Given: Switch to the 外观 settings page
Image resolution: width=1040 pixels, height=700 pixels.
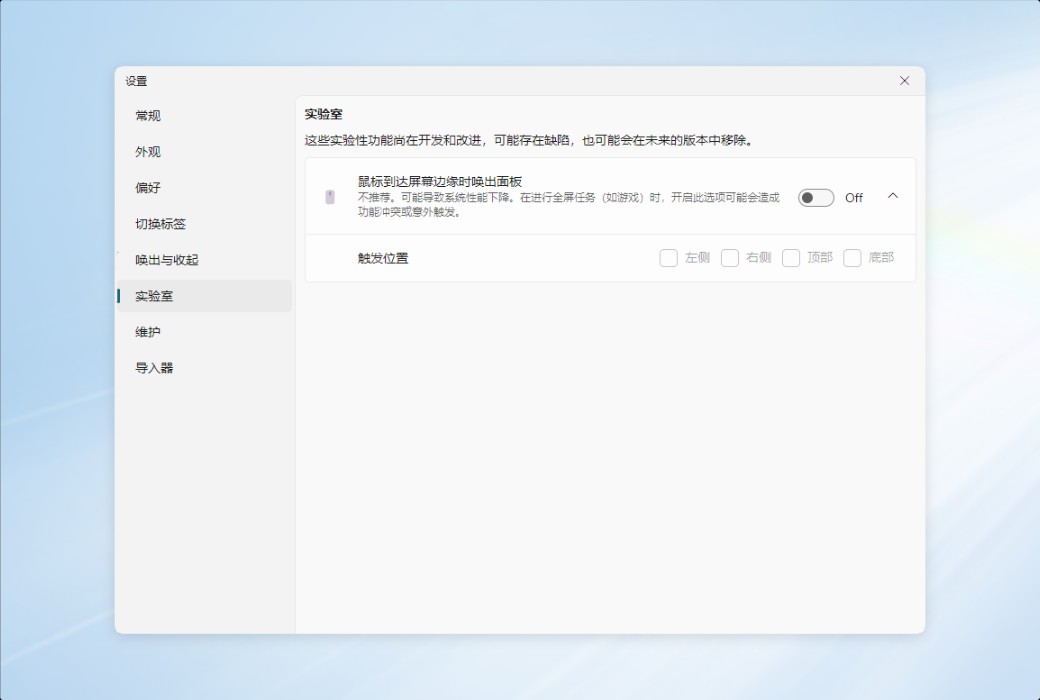Looking at the screenshot, I should (204, 151).
